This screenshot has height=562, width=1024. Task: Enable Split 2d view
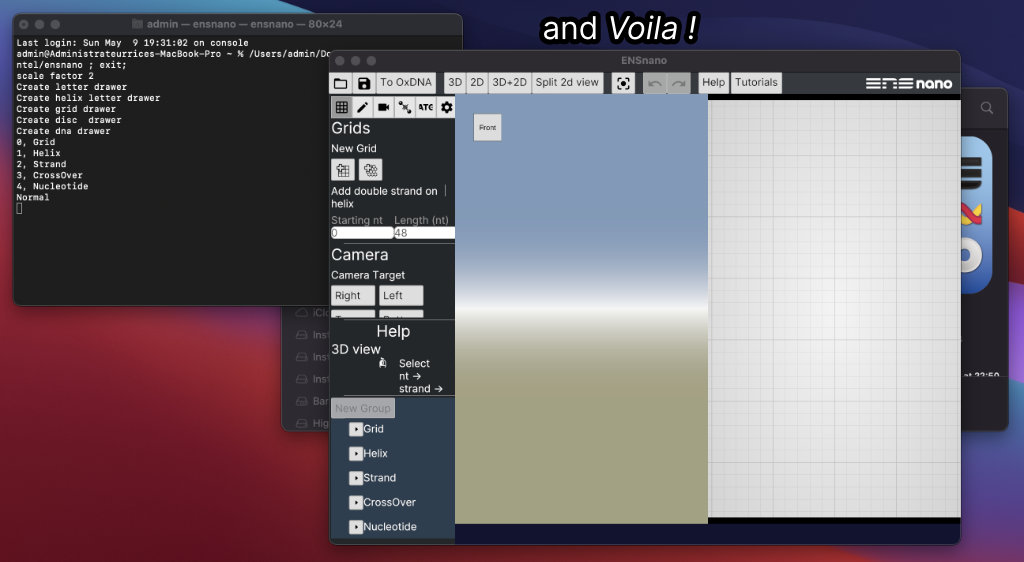(x=567, y=83)
